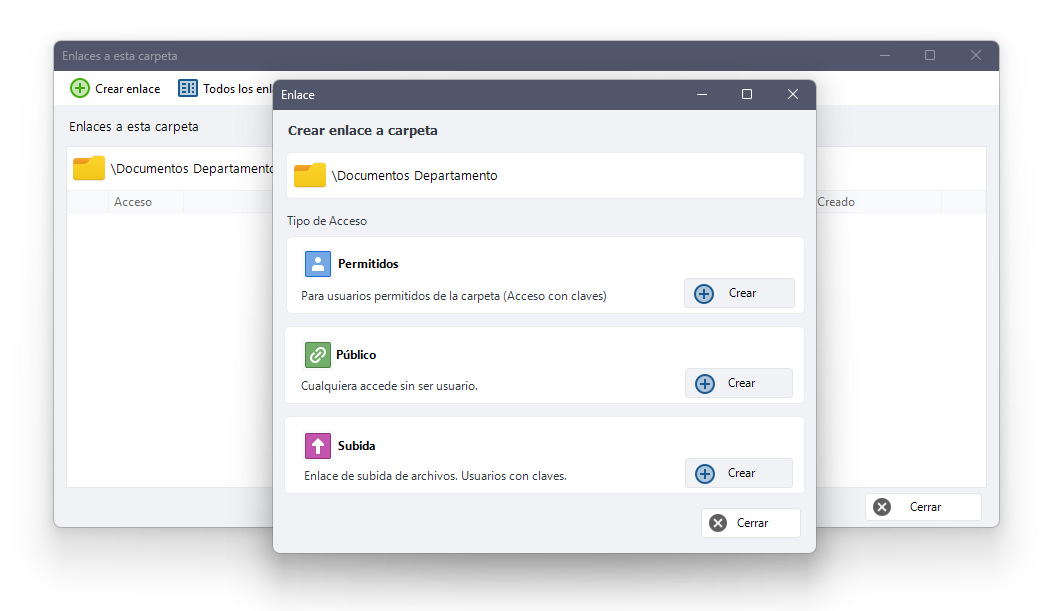Click text 'Para usuarios permitidos de la carpeta'

[x=401, y=296]
